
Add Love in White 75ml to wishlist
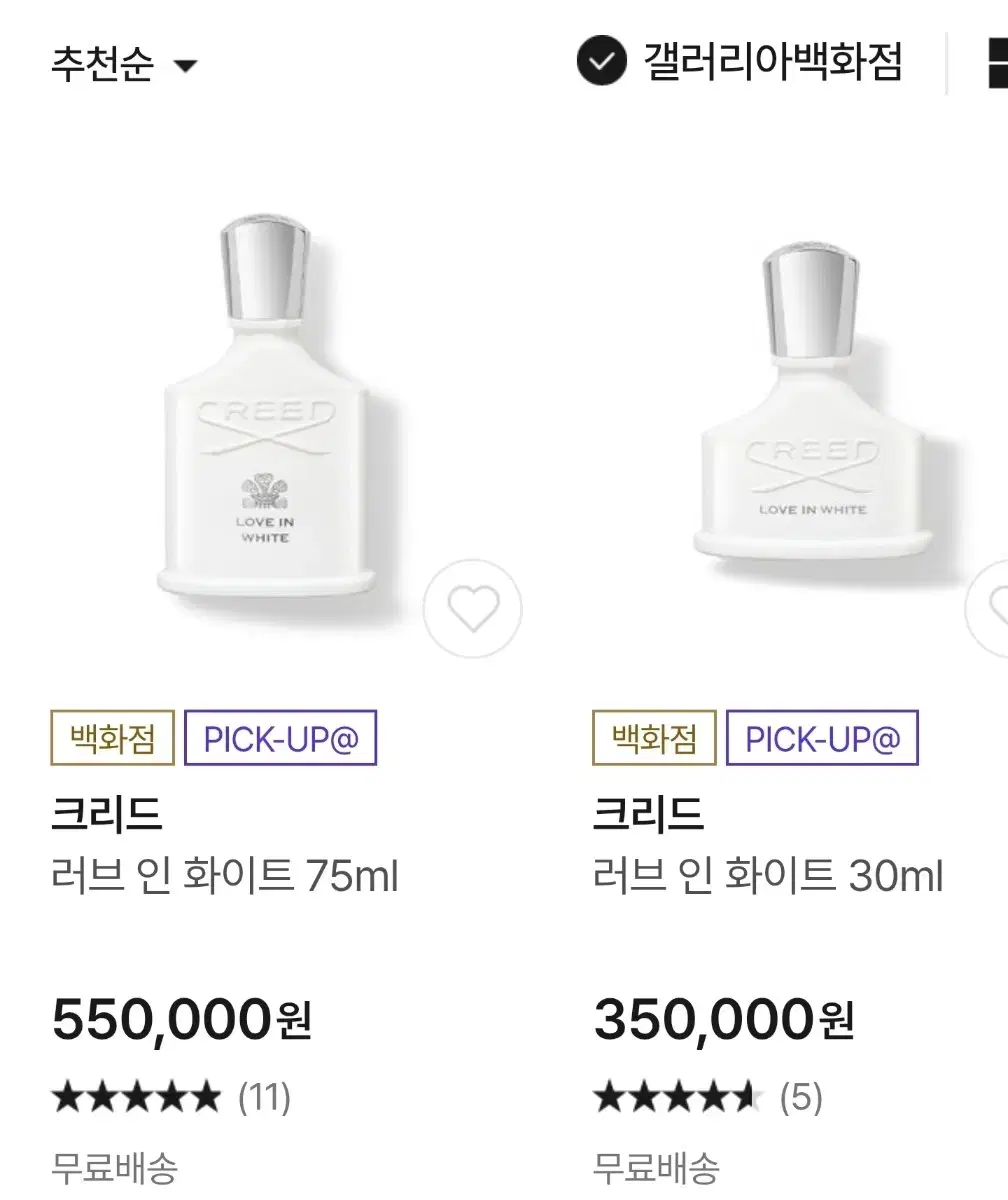tap(473, 609)
